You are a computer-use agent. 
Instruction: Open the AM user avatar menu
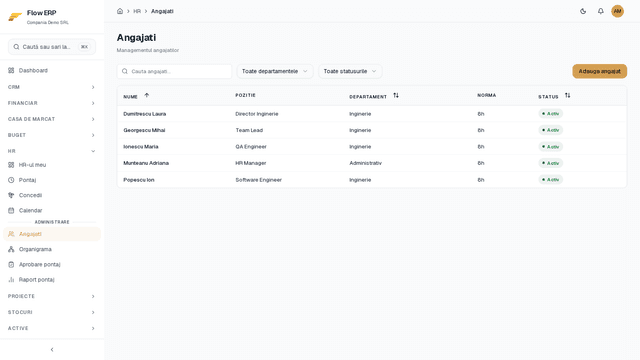pyautogui.click(x=617, y=11)
